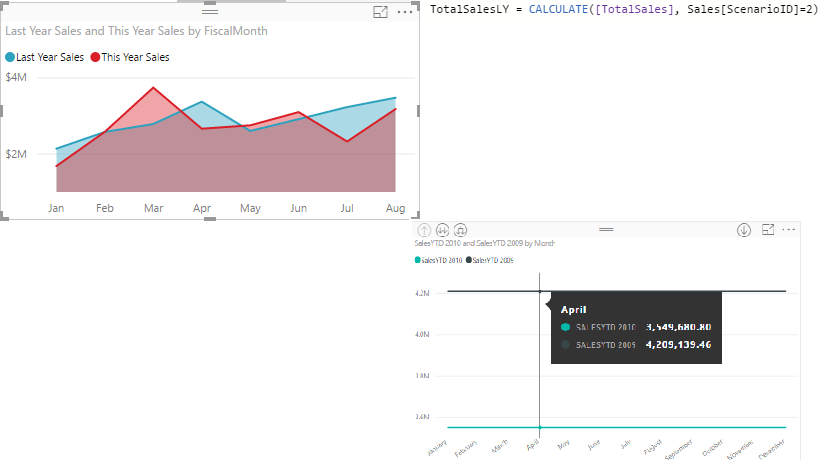This screenshot has height=460, width=819.
Task: Click the $4M y-axis label
Action: tap(16, 77)
